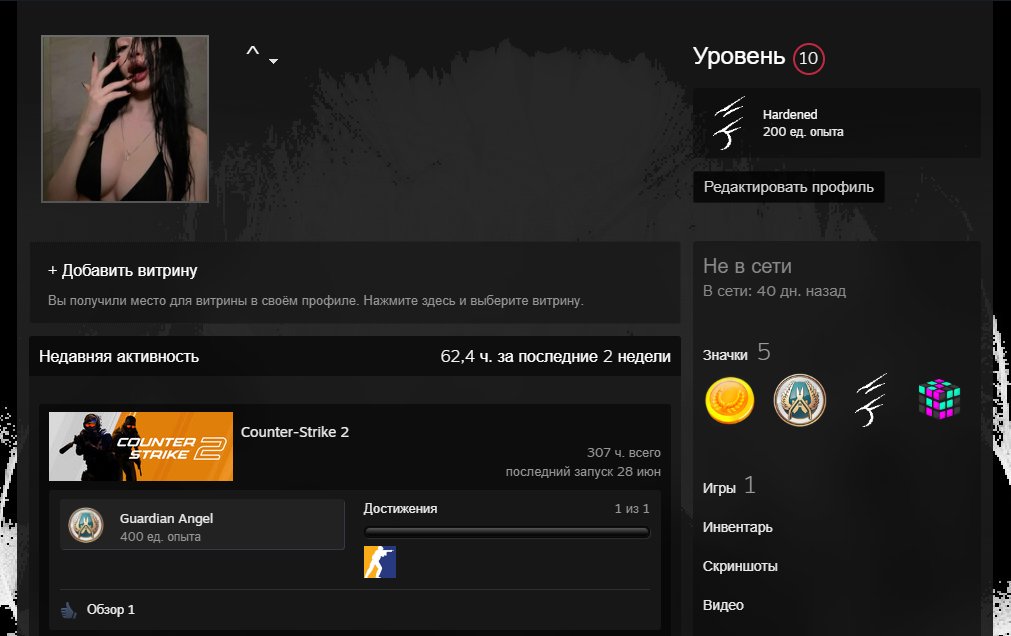Click the gold coin badge
Image resolution: width=1011 pixels, height=636 pixels.
click(x=730, y=401)
